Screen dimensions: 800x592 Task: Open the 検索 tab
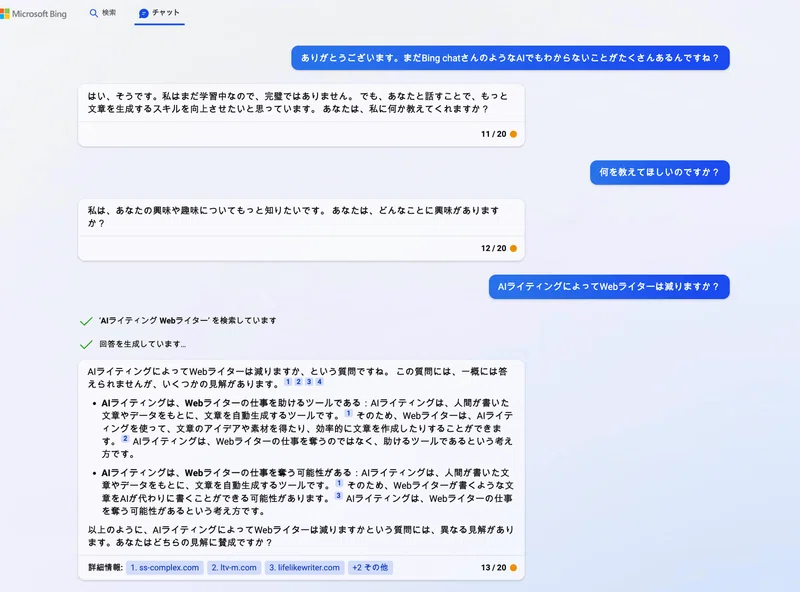click(x=103, y=13)
